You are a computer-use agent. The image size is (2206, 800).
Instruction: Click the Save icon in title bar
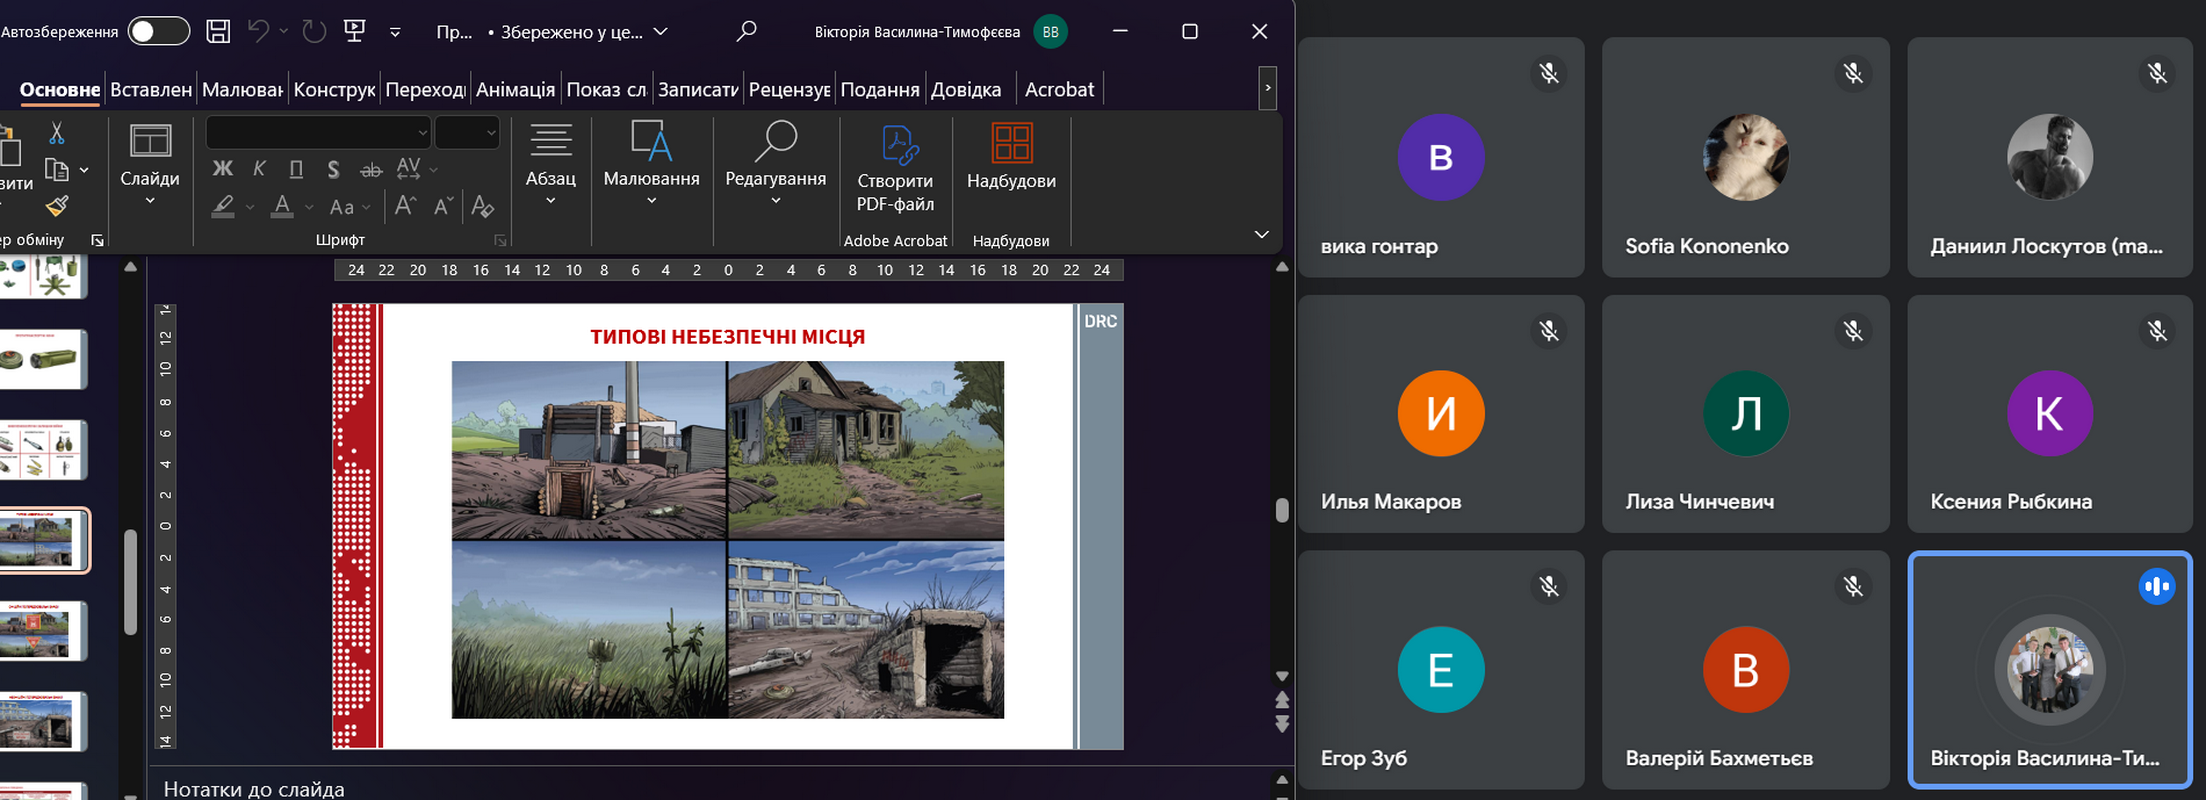(218, 32)
